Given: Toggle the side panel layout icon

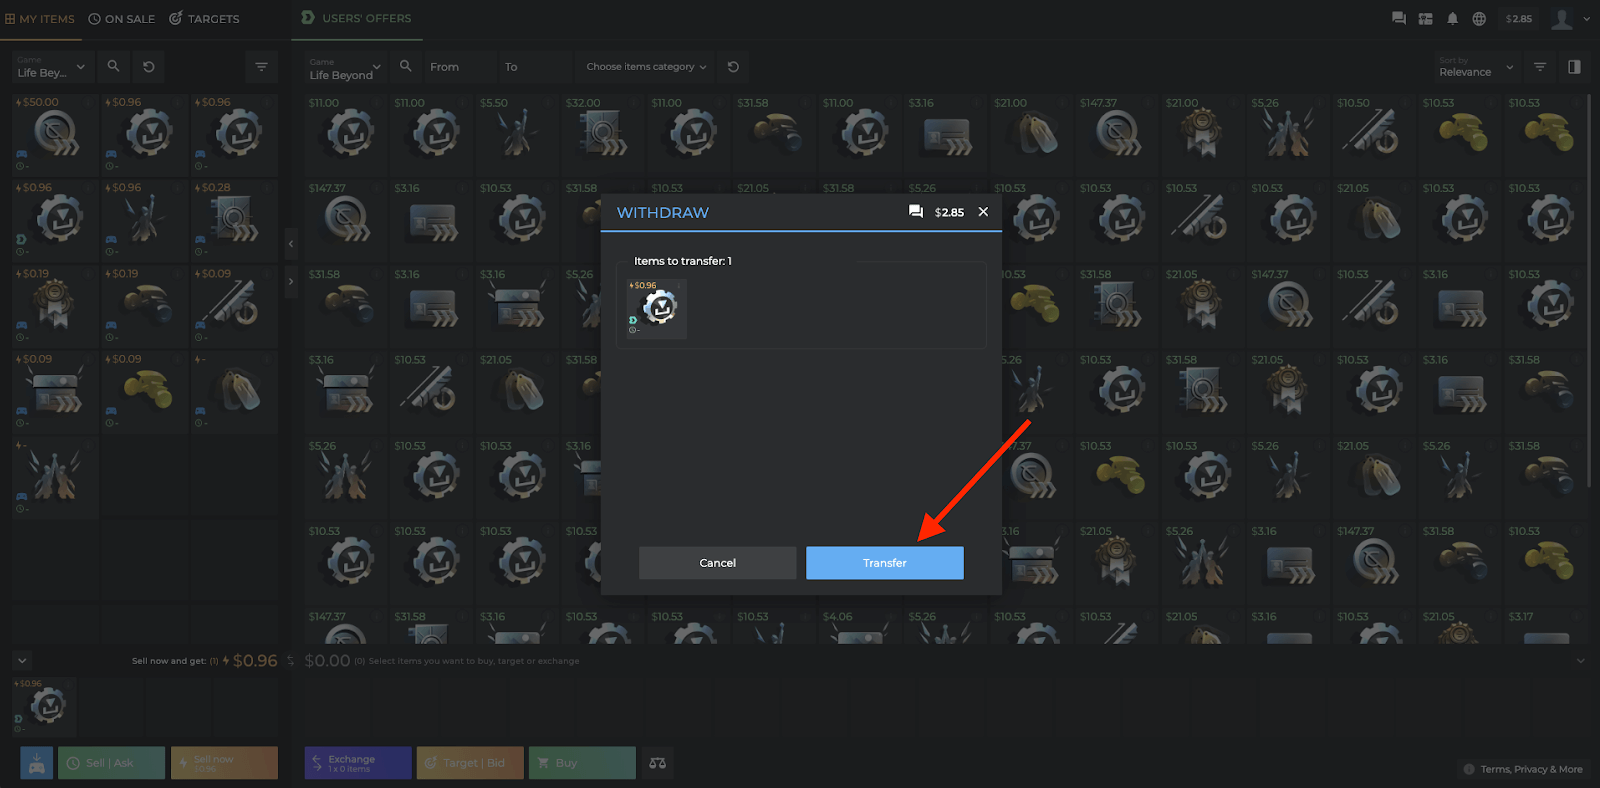Looking at the screenshot, I should click(x=1574, y=67).
